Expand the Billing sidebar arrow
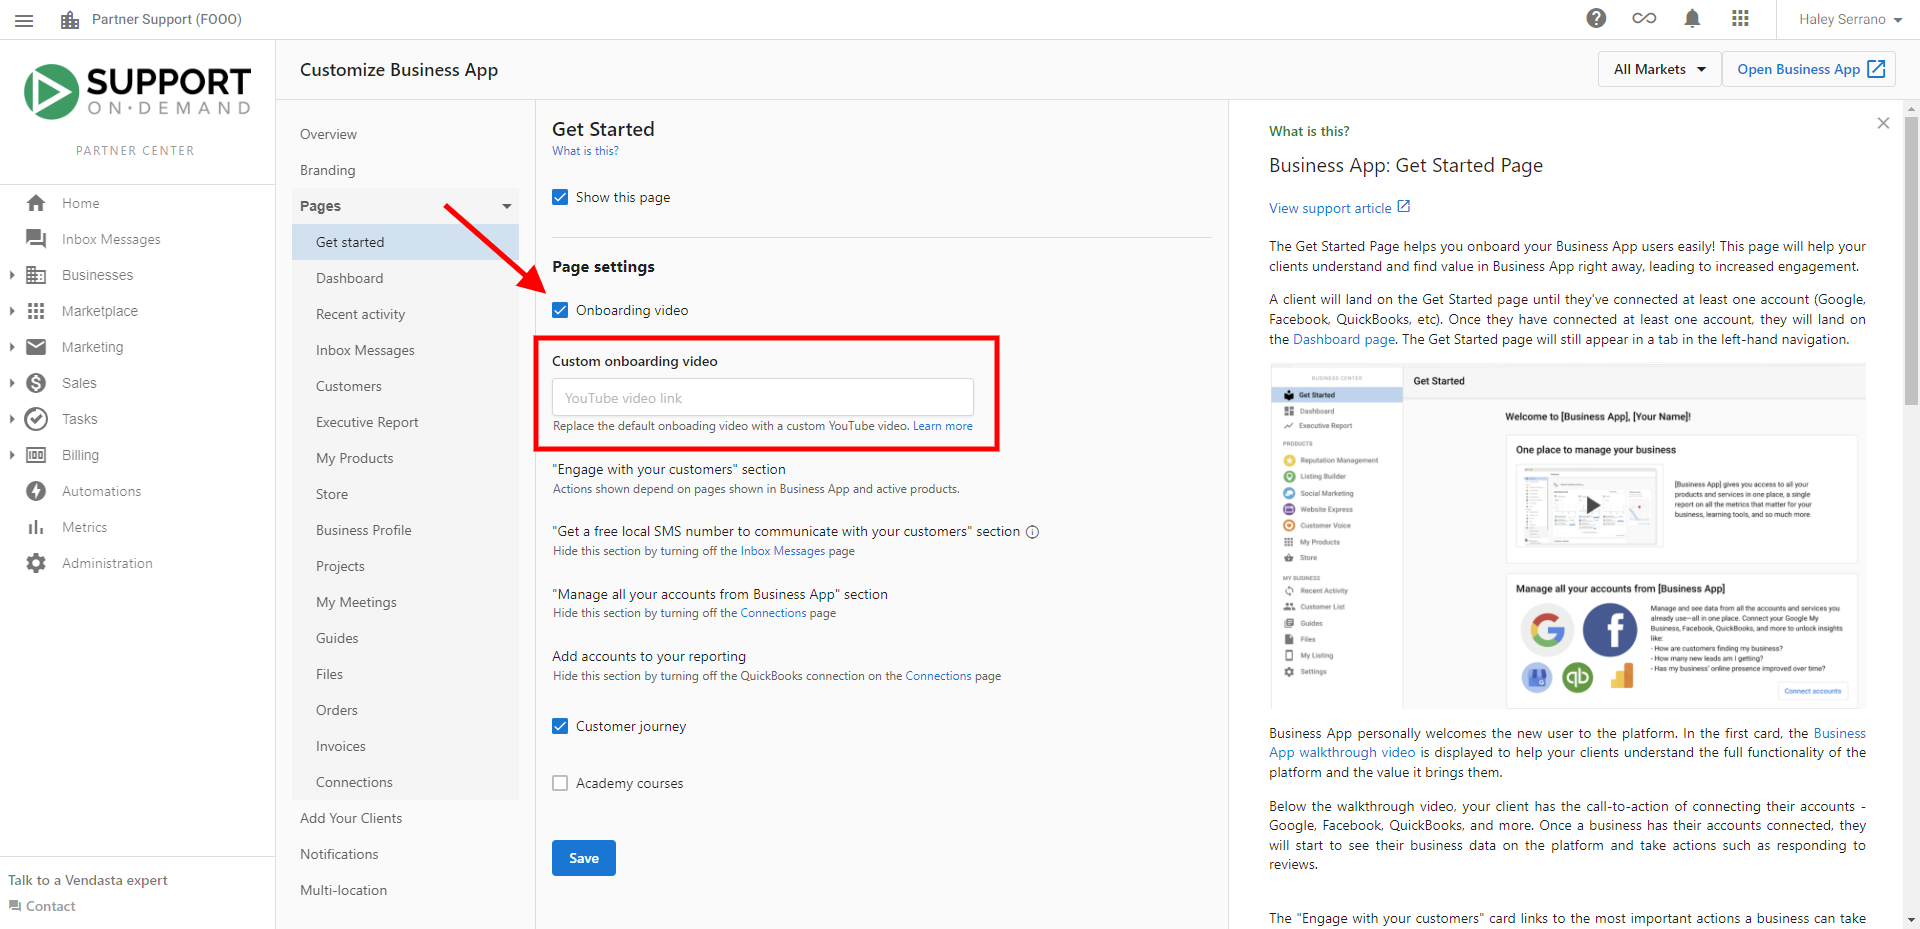 pyautogui.click(x=11, y=455)
